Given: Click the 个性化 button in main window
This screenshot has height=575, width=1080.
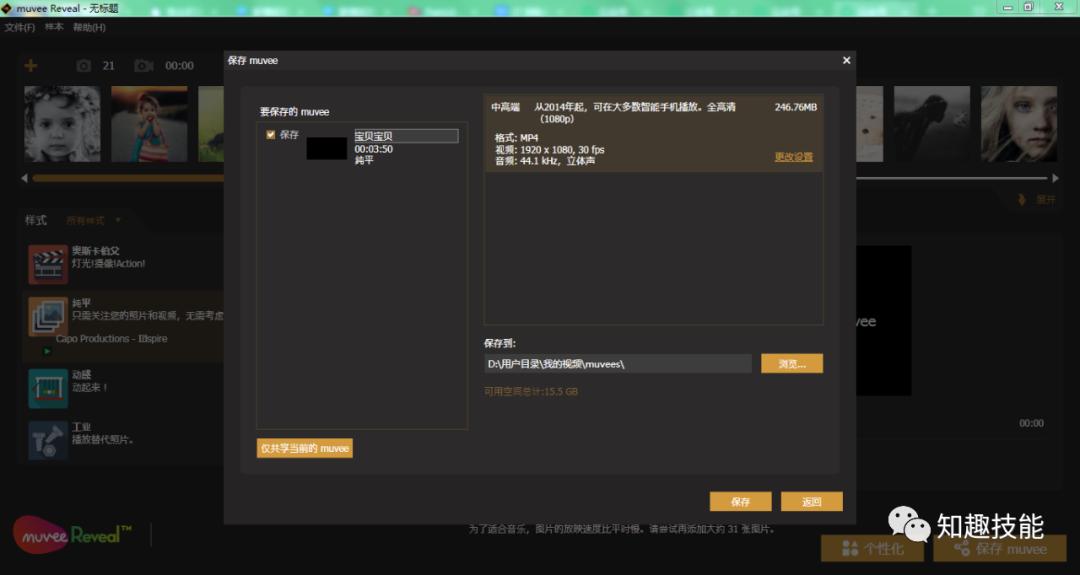Looking at the screenshot, I should pyautogui.click(x=873, y=549).
